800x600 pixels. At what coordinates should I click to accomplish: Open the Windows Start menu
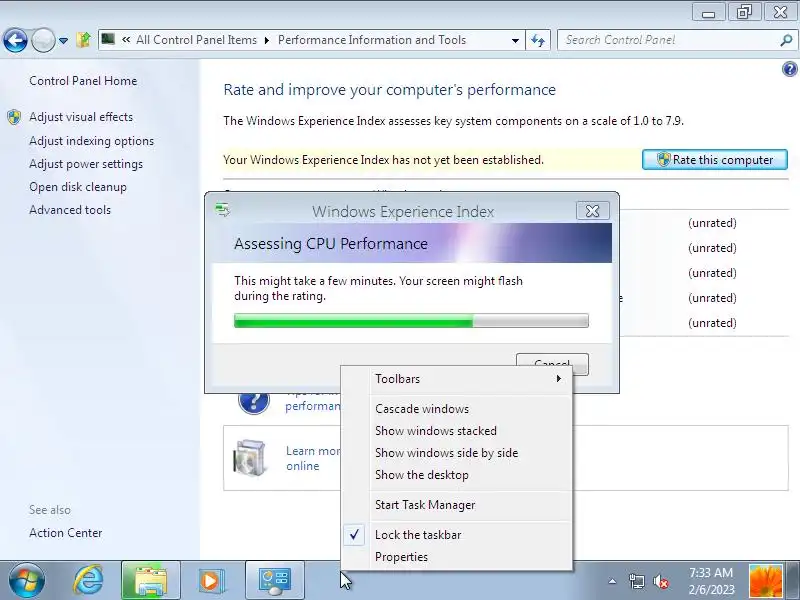pyautogui.click(x=27, y=581)
